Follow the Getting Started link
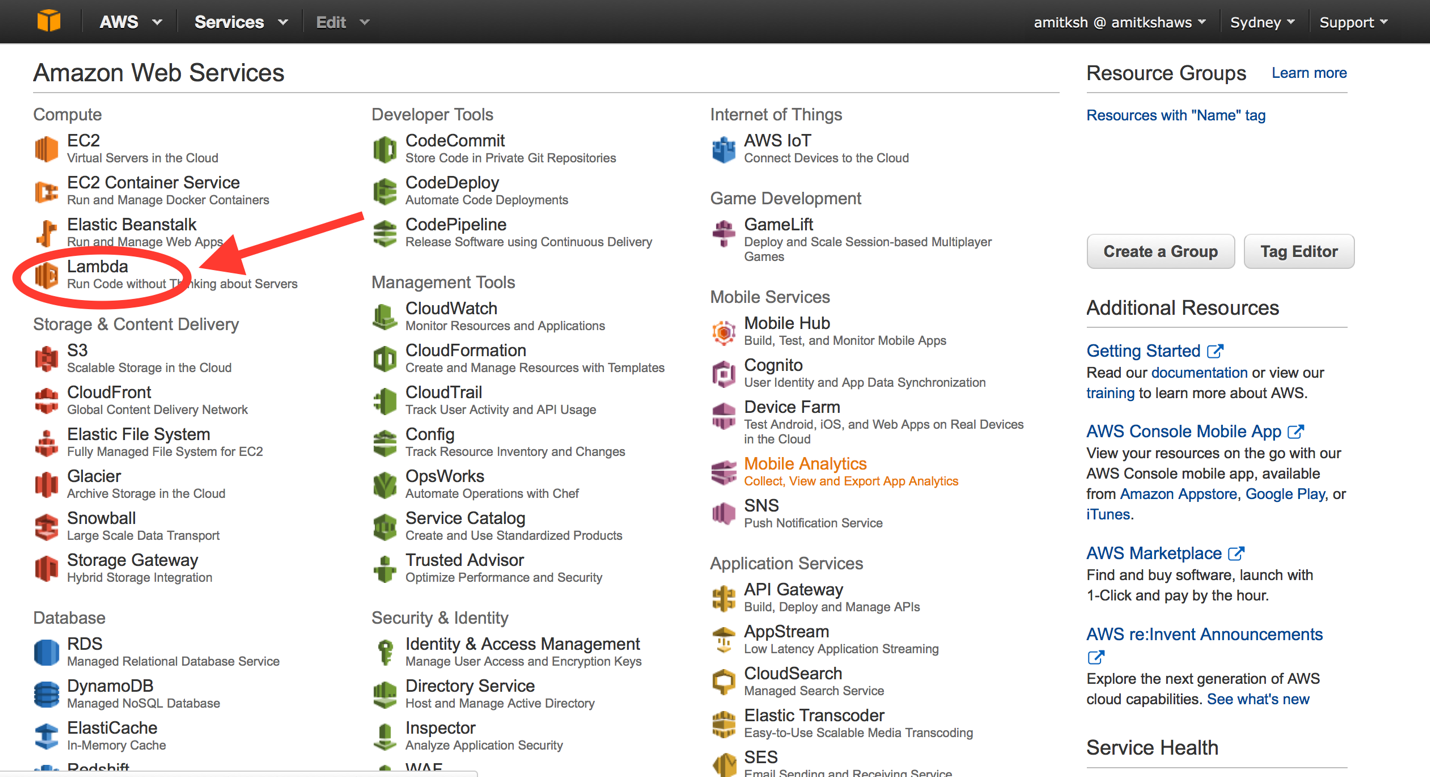This screenshot has width=1430, height=777. (x=1154, y=351)
